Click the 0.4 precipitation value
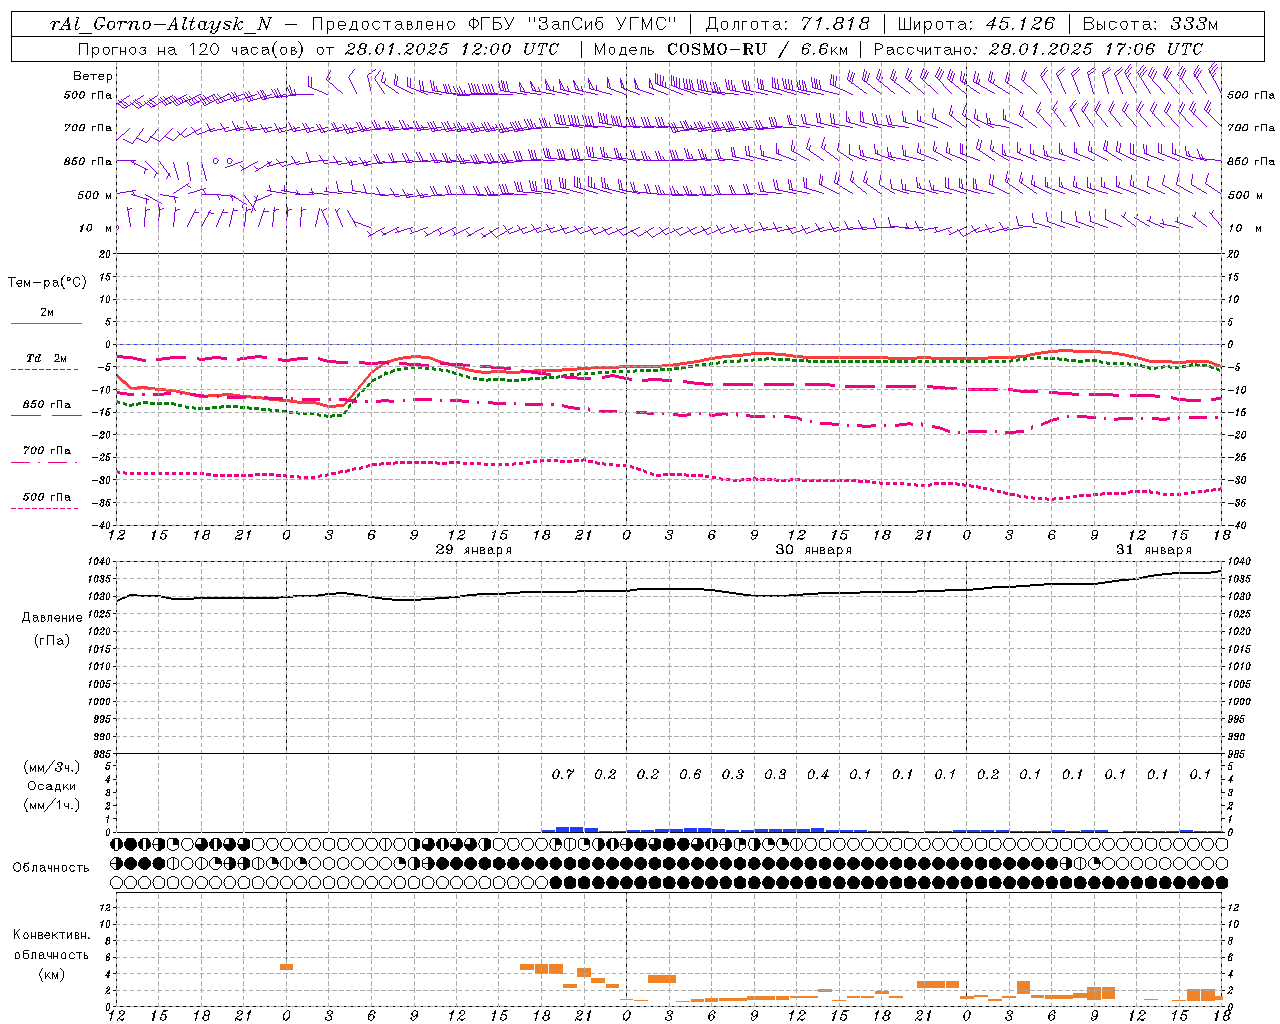The width and height of the screenshot is (1280, 1024). click(818, 775)
